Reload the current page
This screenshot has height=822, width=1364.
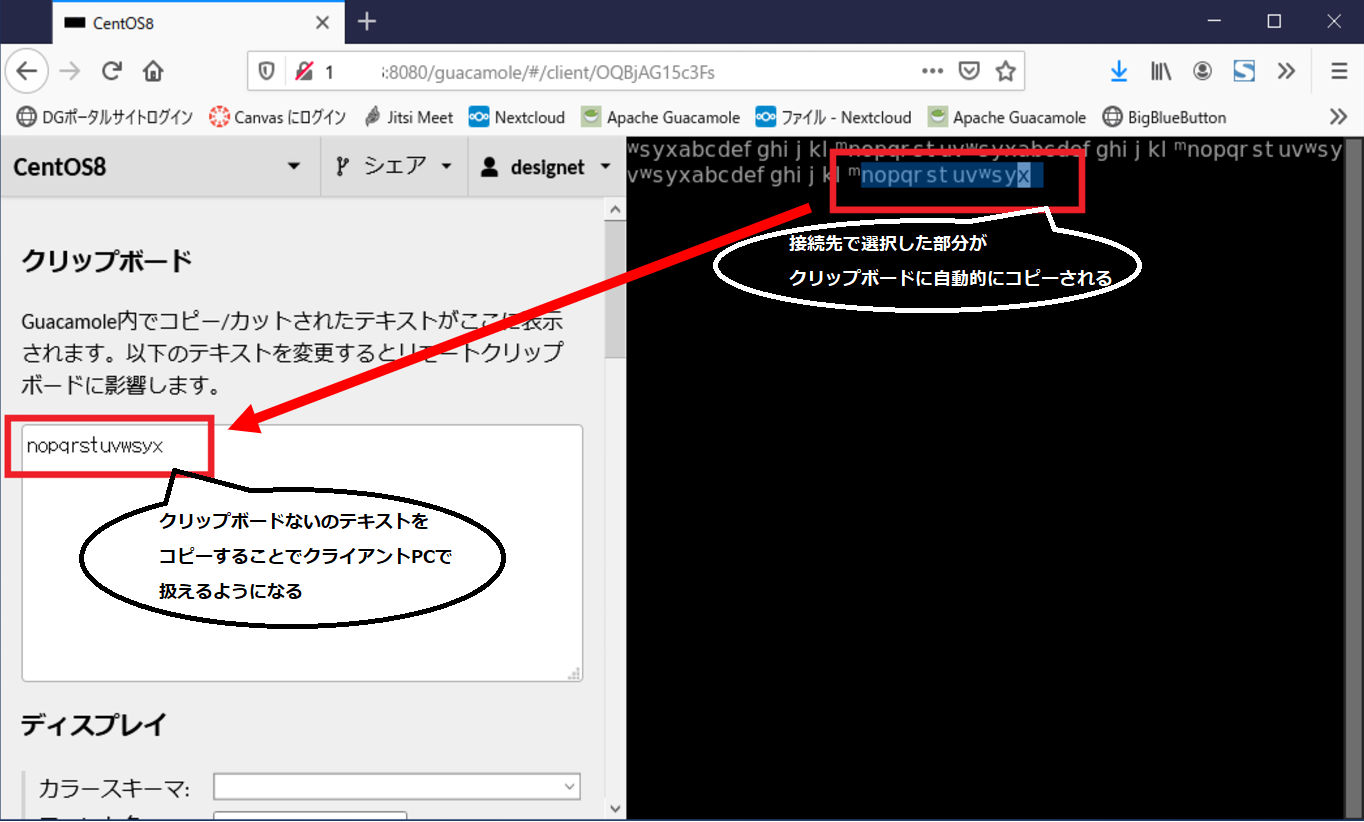point(112,72)
